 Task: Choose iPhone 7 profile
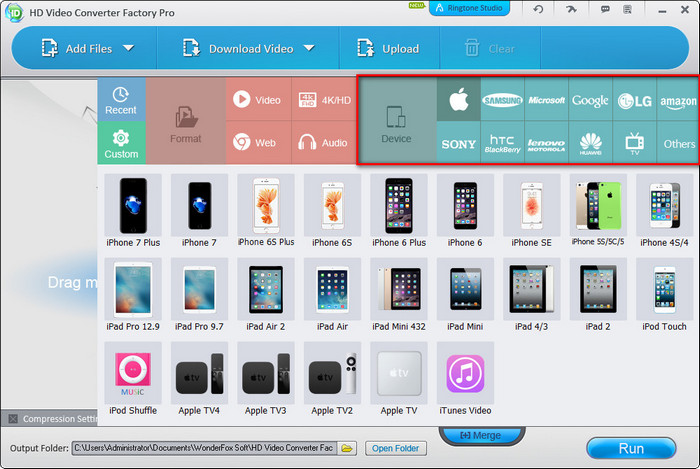point(200,212)
